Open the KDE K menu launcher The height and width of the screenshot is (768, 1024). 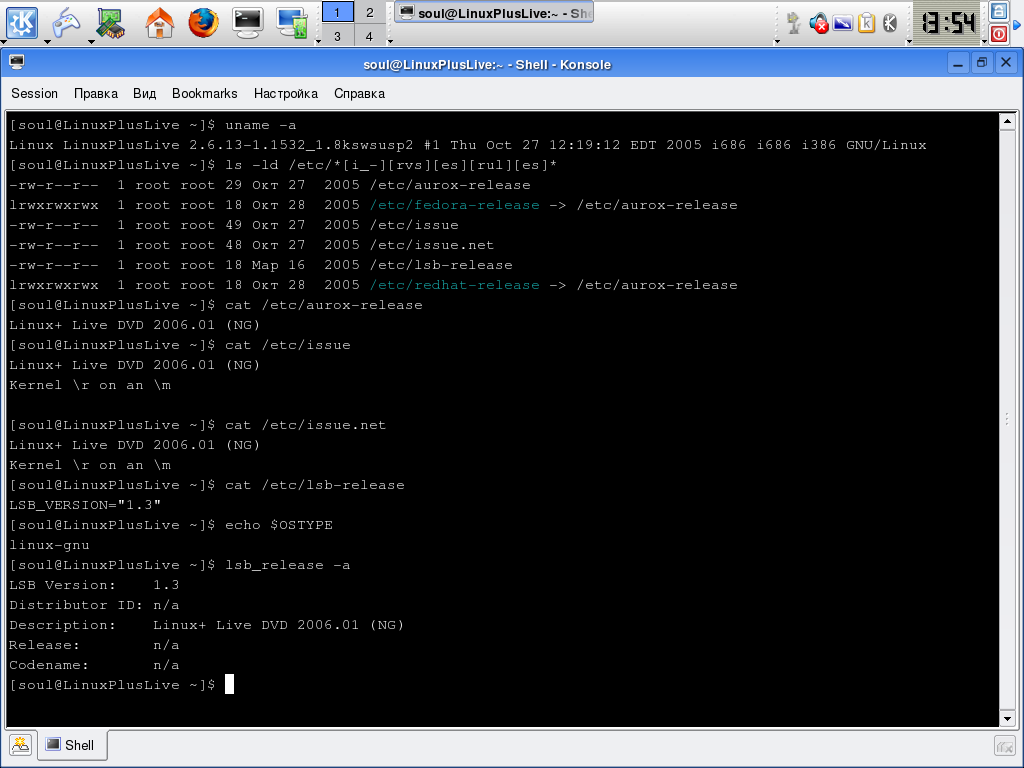click(x=22, y=23)
